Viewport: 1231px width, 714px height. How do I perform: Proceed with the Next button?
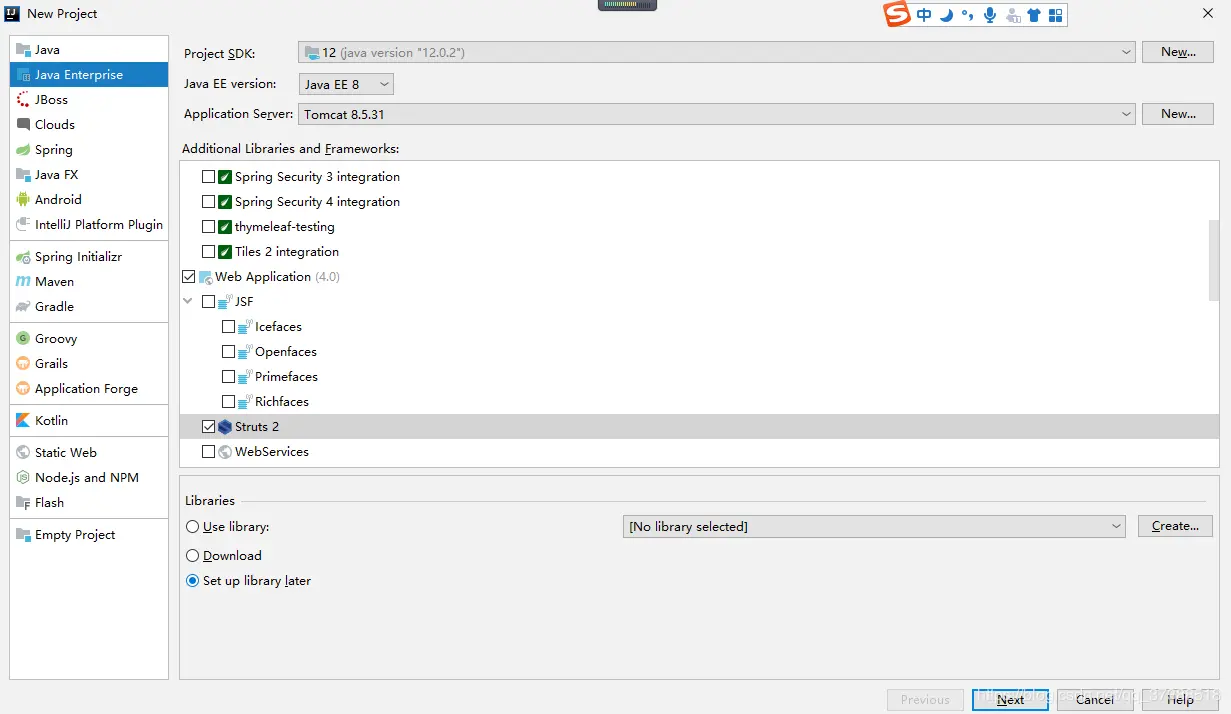[x=1010, y=699]
